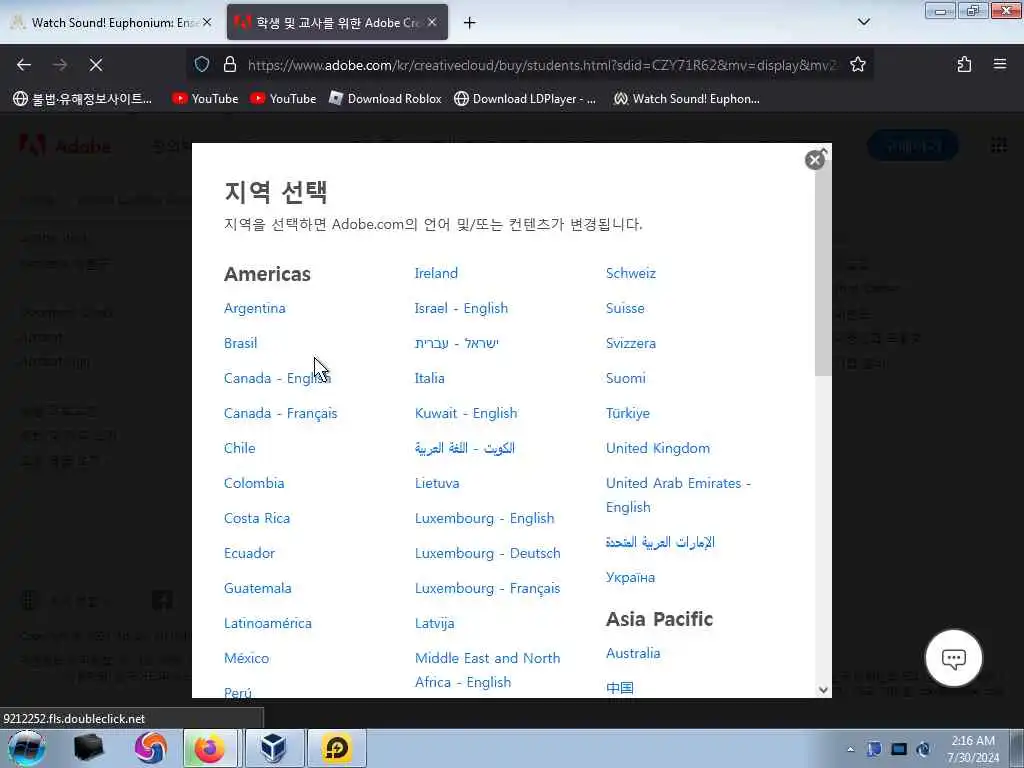Close the Adobe Creative Cloud tab
This screenshot has width=1024, height=768.
click(x=432, y=22)
